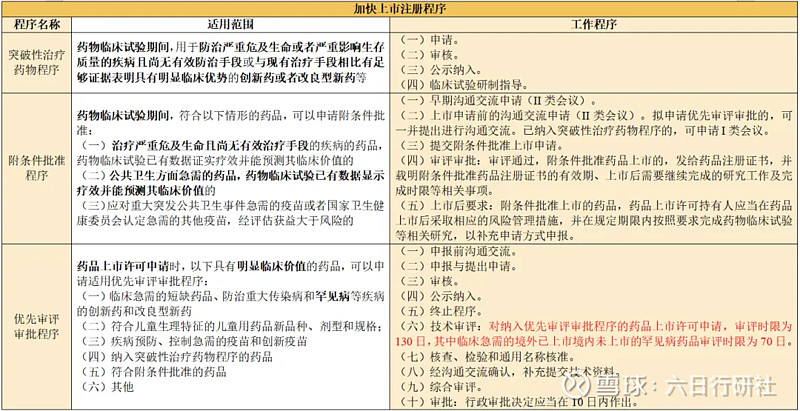The width and height of the screenshot is (800, 411).
Task: Click the step （五）终止程序
Action: pyautogui.click(x=440, y=311)
